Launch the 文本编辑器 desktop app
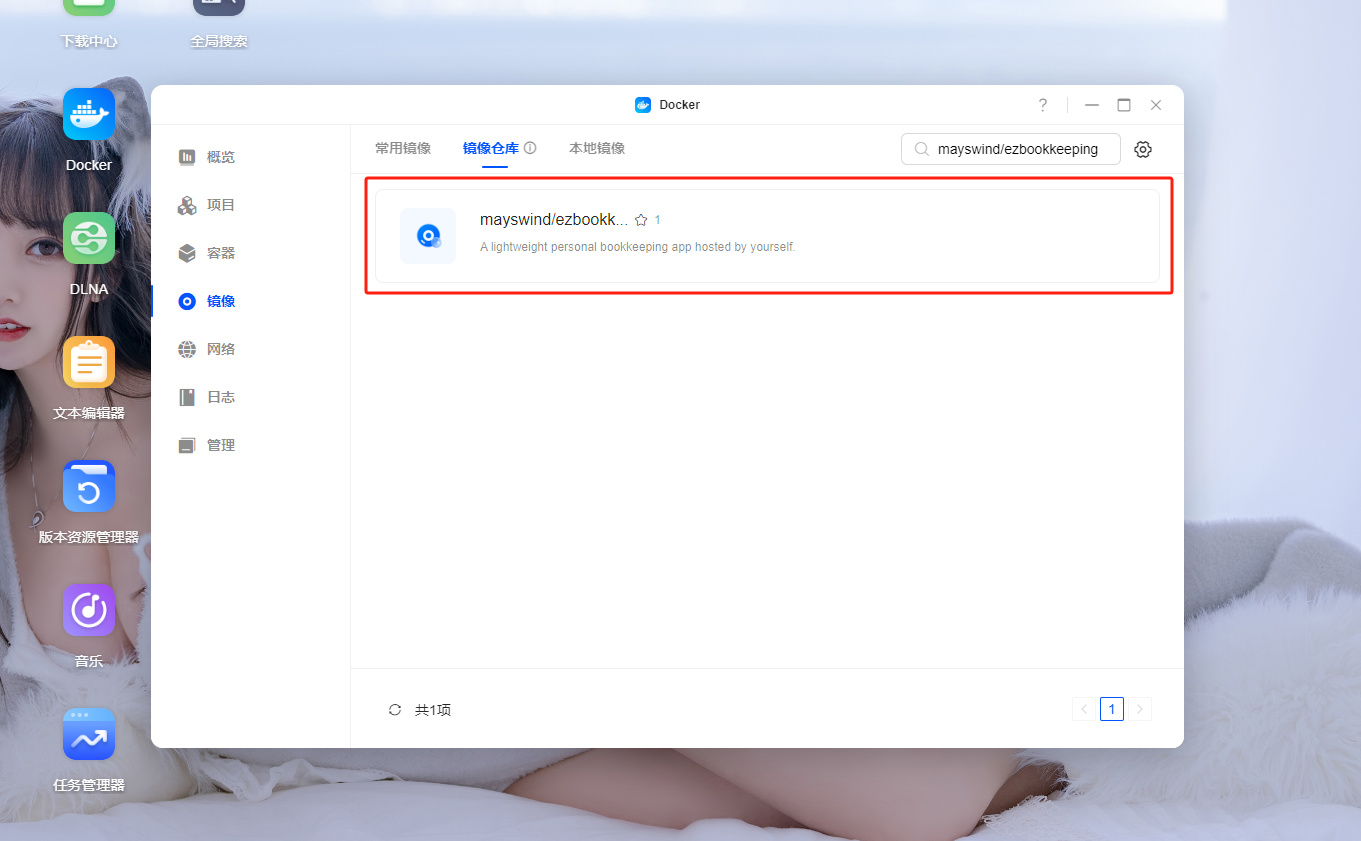 (x=89, y=362)
